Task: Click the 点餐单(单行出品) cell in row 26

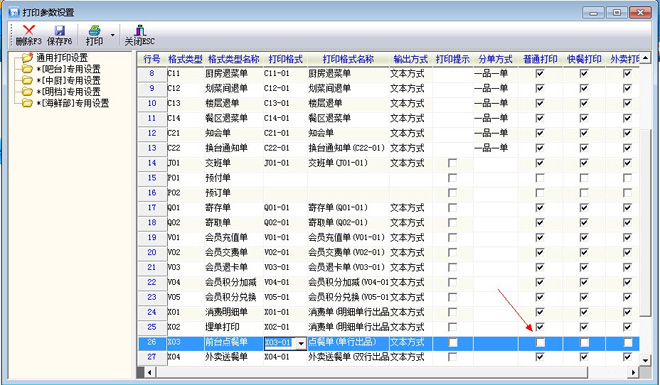Action: click(x=348, y=342)
